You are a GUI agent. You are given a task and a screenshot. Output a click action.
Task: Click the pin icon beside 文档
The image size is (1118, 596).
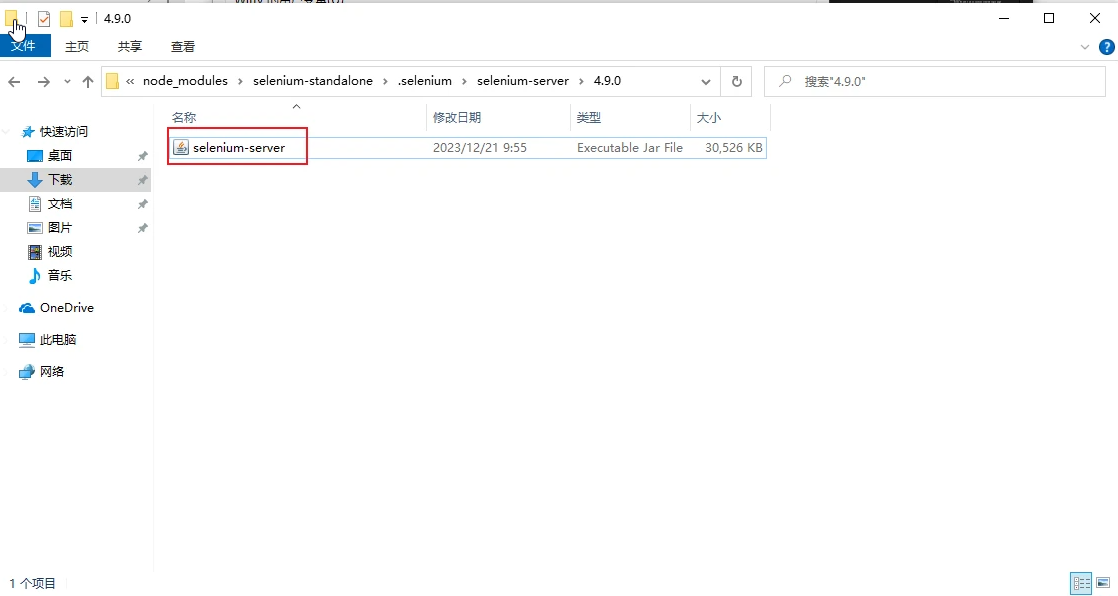(x=143, y=205)
